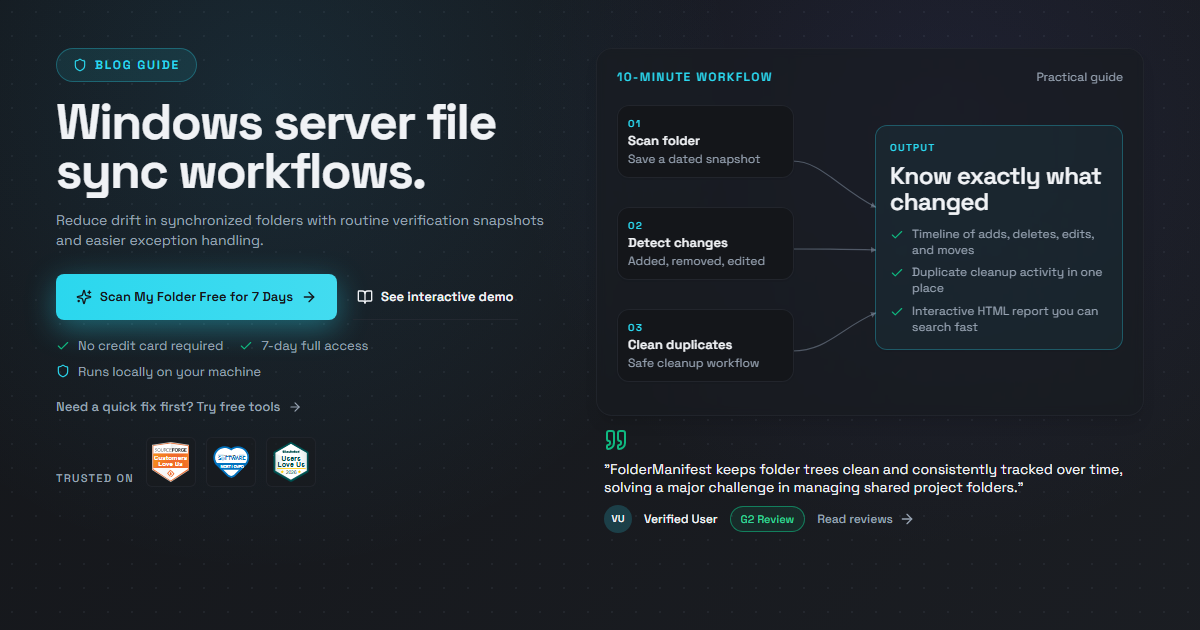Click Duplicate cleanup activity in one place text

1007,280
